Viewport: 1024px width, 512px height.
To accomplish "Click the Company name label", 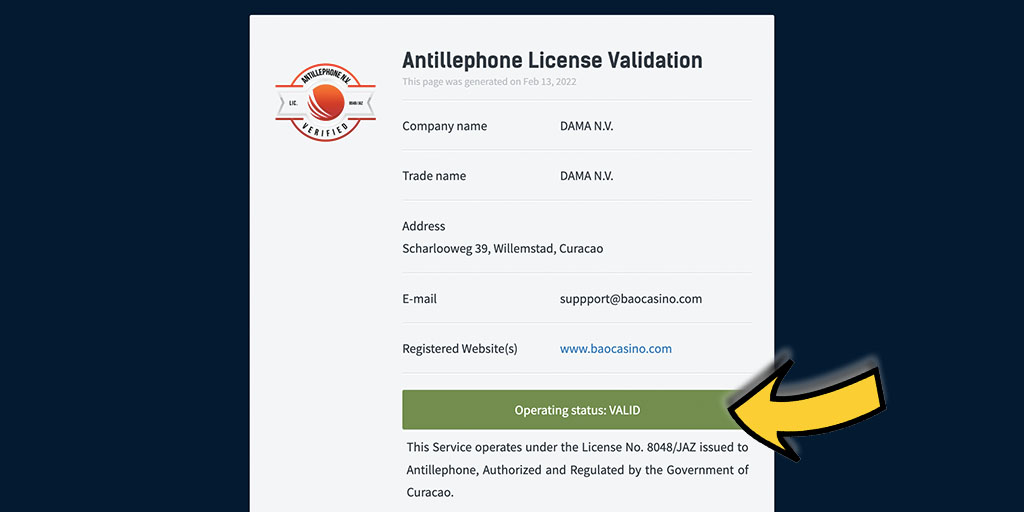I will pos(445,126).
